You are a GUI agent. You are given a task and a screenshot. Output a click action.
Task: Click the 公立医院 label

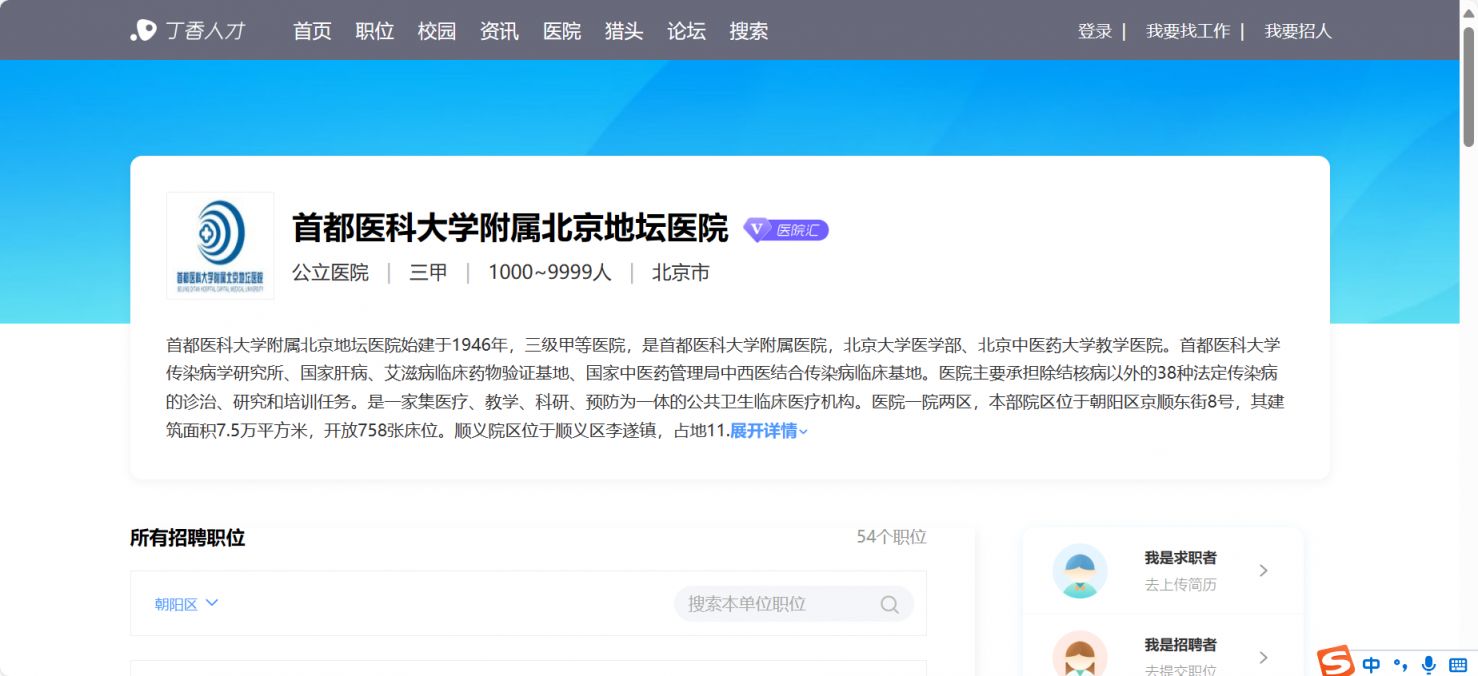coord(330,272)
